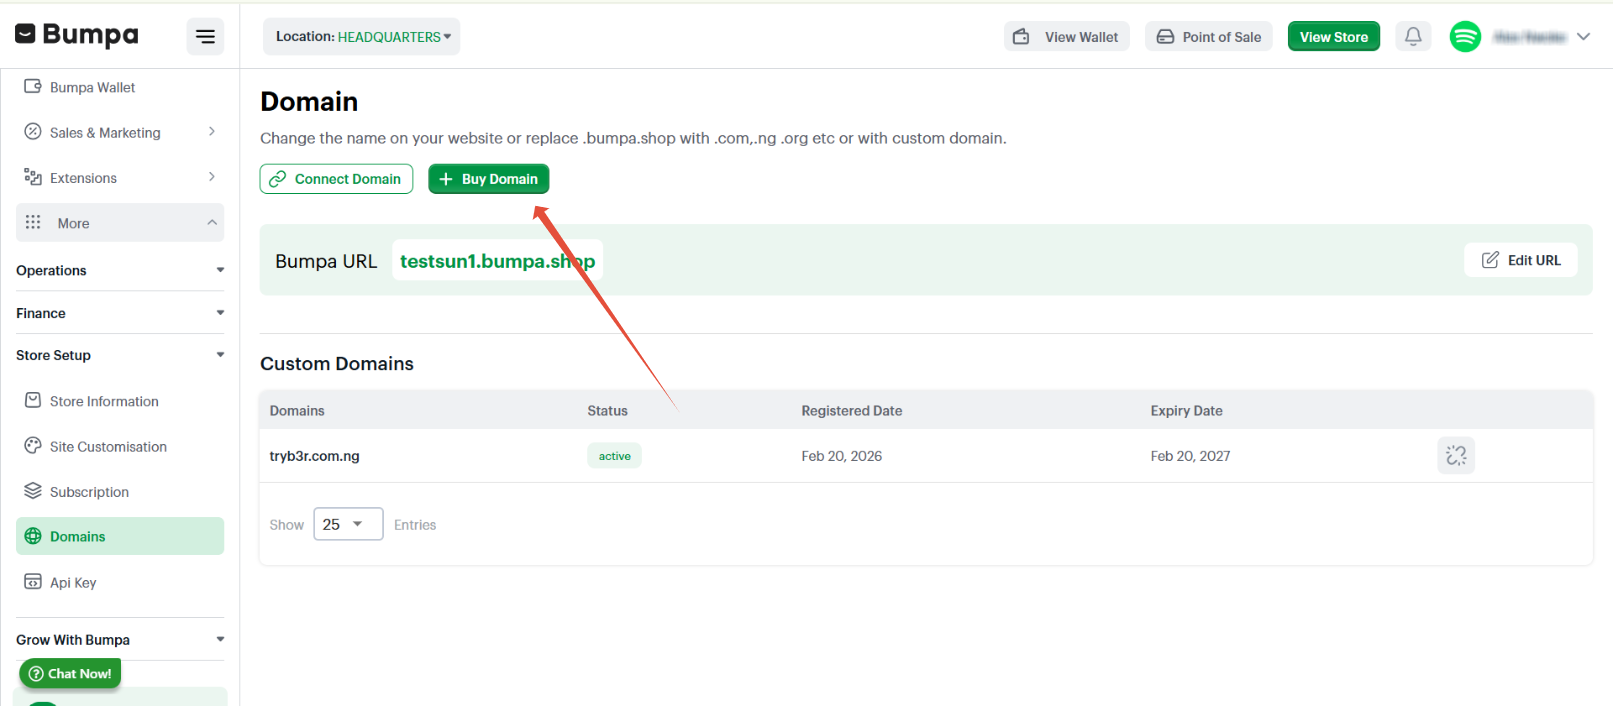
Task: Click the Bumpa Wallet icon
Action: coord(33,86)
